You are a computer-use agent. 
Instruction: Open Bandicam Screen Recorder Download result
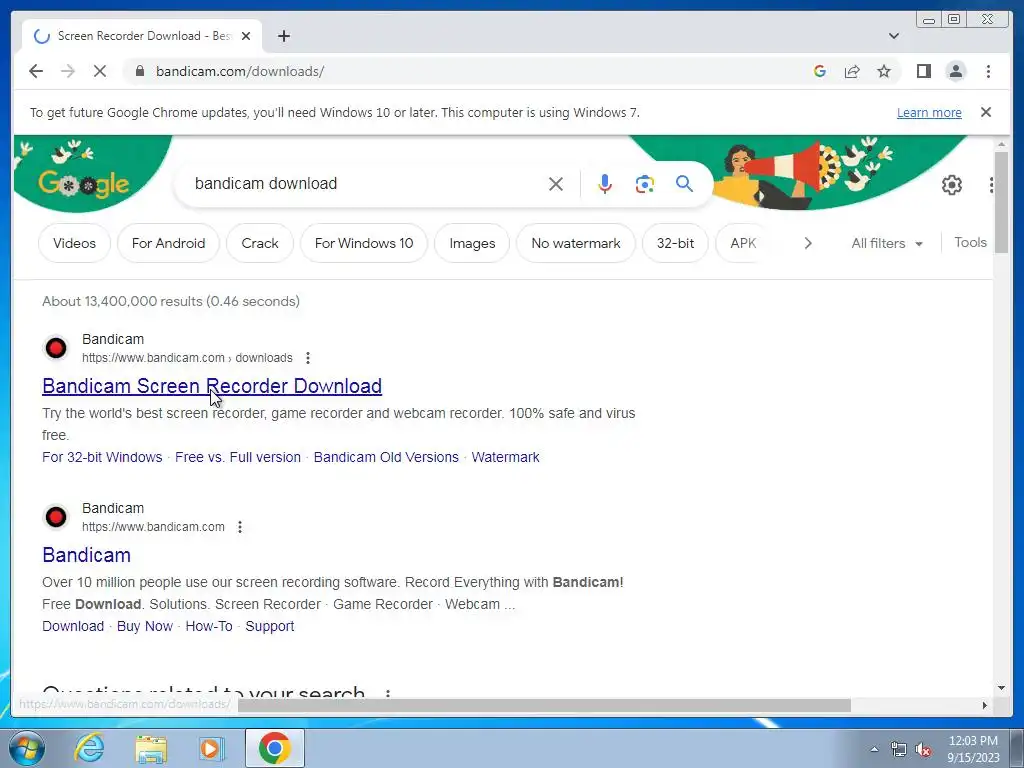(212, 386)
